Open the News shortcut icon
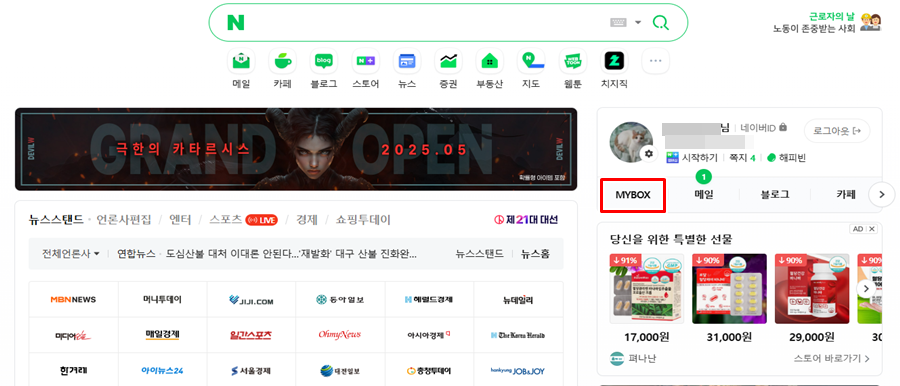900x386 pixels. tap(407, 61)
